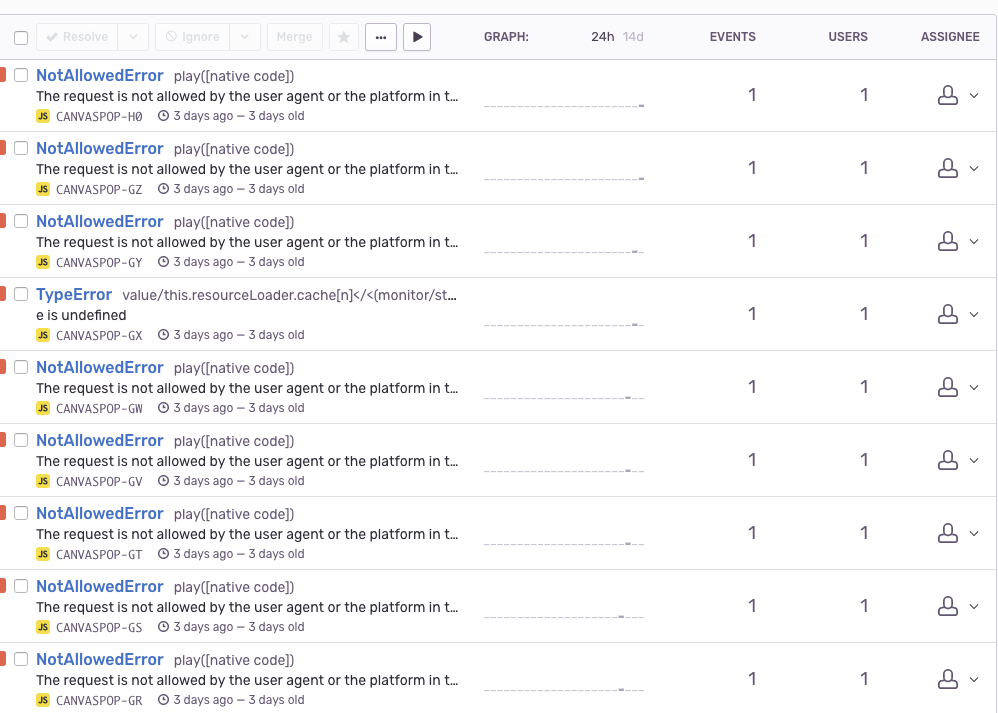
Task: Click the event graph for CANVASPOP-GX
Action: [564, 314]
